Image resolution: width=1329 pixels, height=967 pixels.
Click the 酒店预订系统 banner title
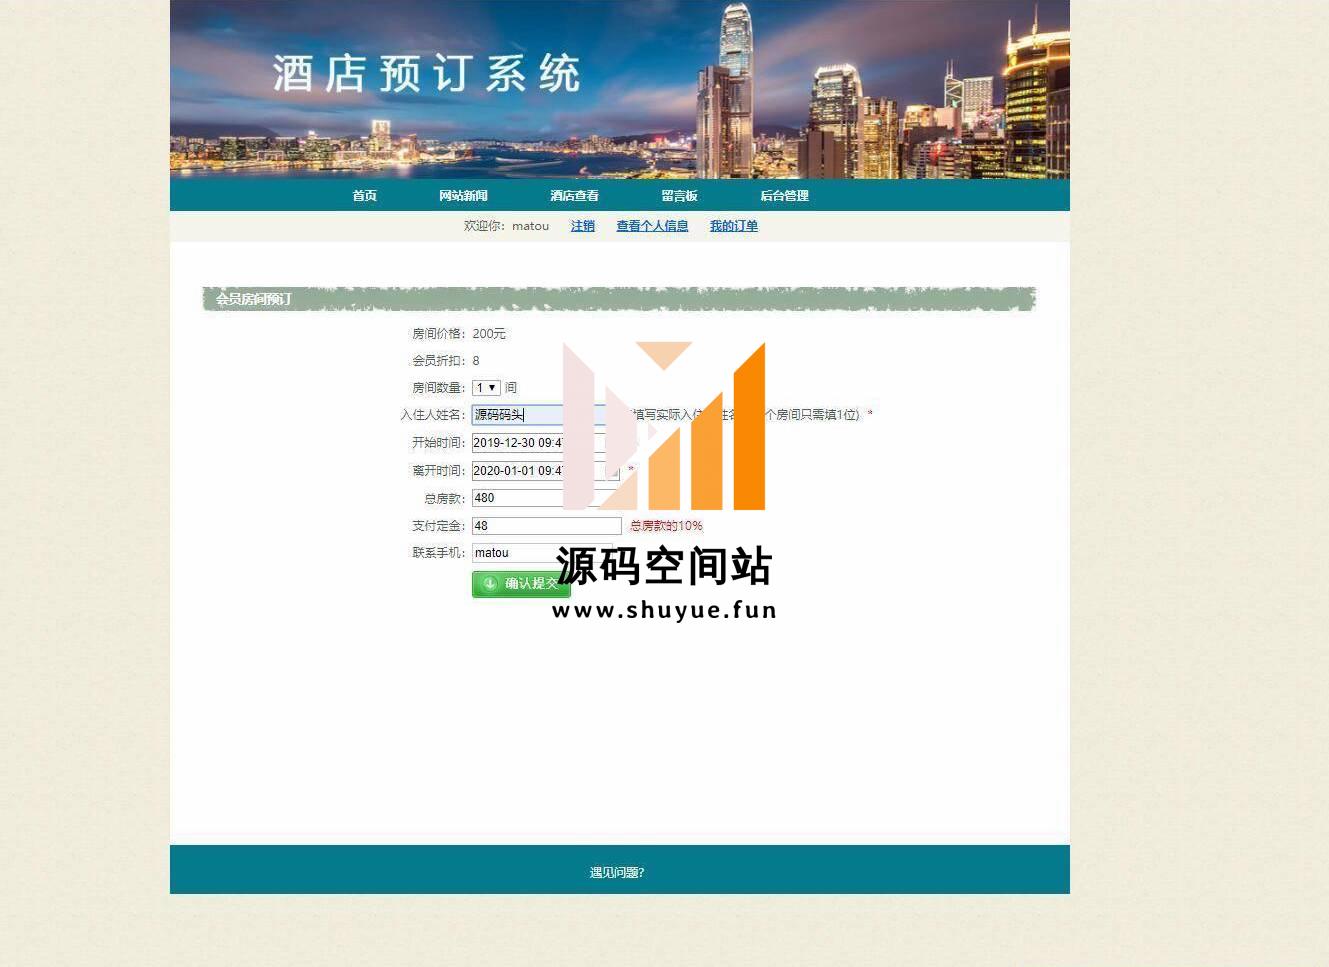coord(426,75)
